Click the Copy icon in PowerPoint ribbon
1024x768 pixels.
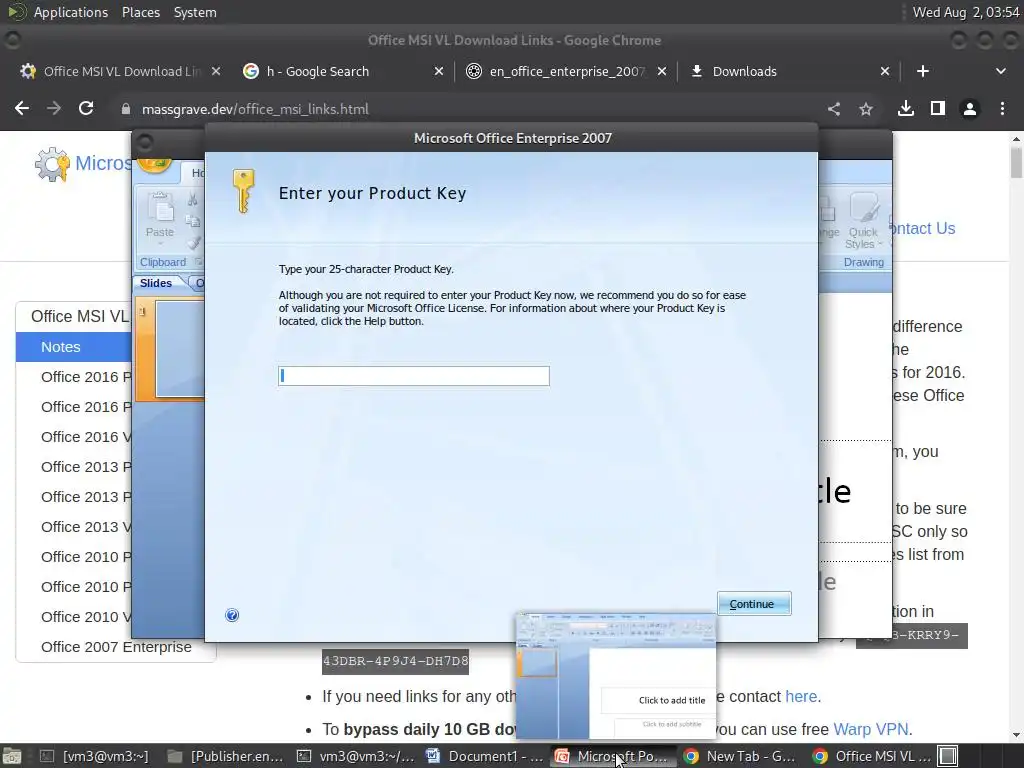point(193,221)
